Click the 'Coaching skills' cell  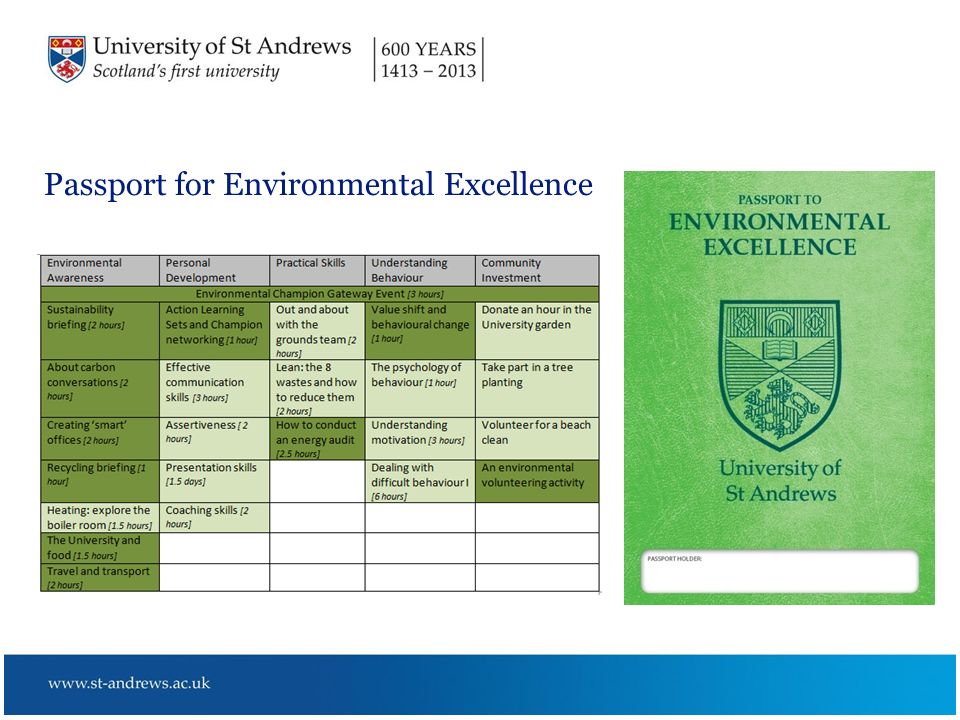[x=214, y=517]
